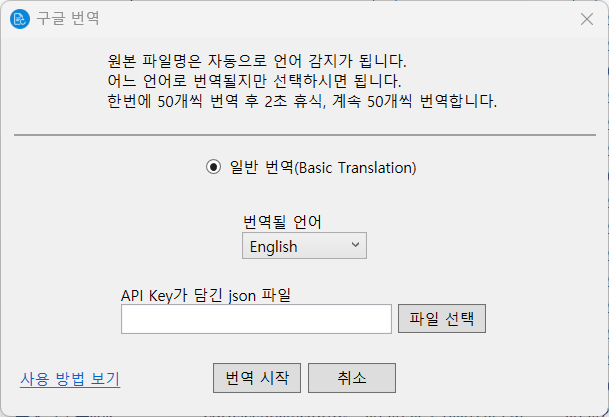Focus the API Key json file path field
This screenshot has height=417, width=609.
pos(256,319)
